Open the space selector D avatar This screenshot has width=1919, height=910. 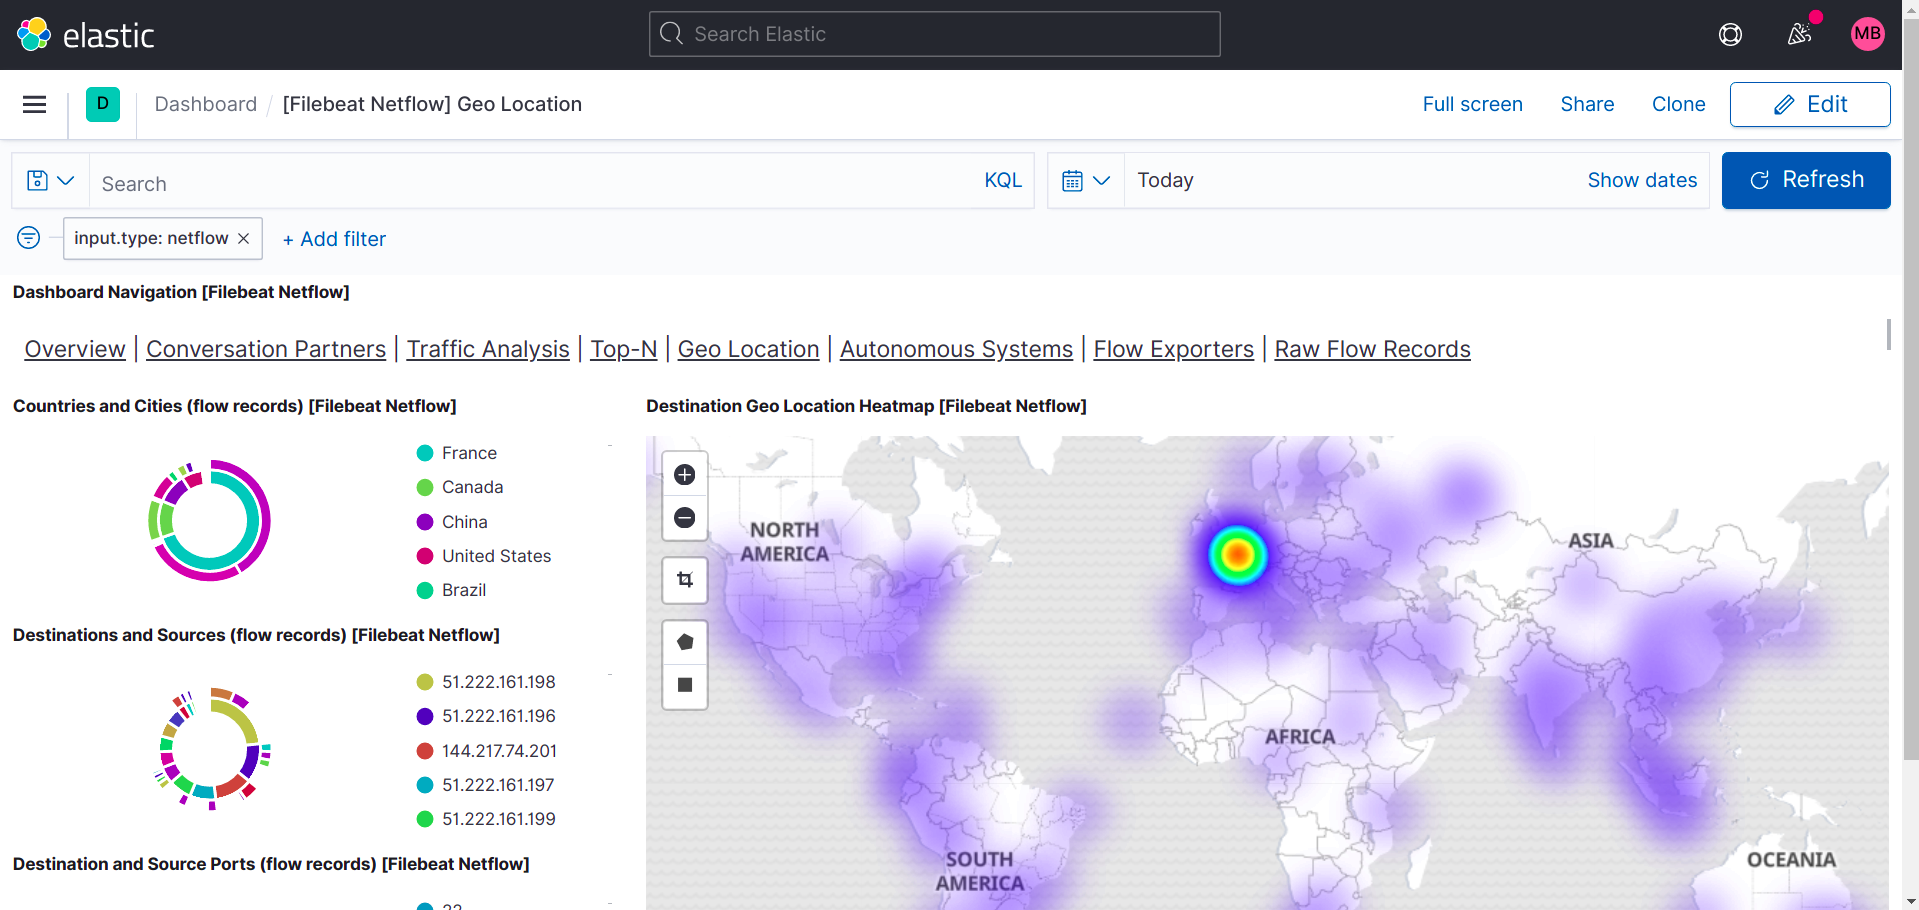103,104
